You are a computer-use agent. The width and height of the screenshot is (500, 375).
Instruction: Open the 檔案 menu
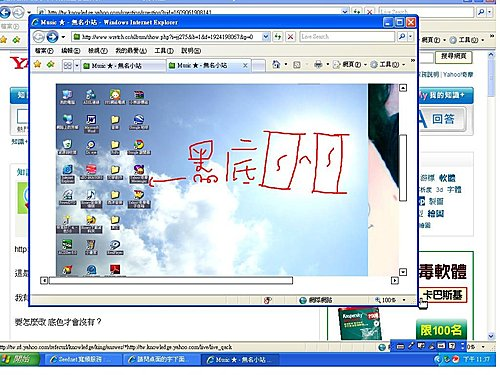(44, 51)
